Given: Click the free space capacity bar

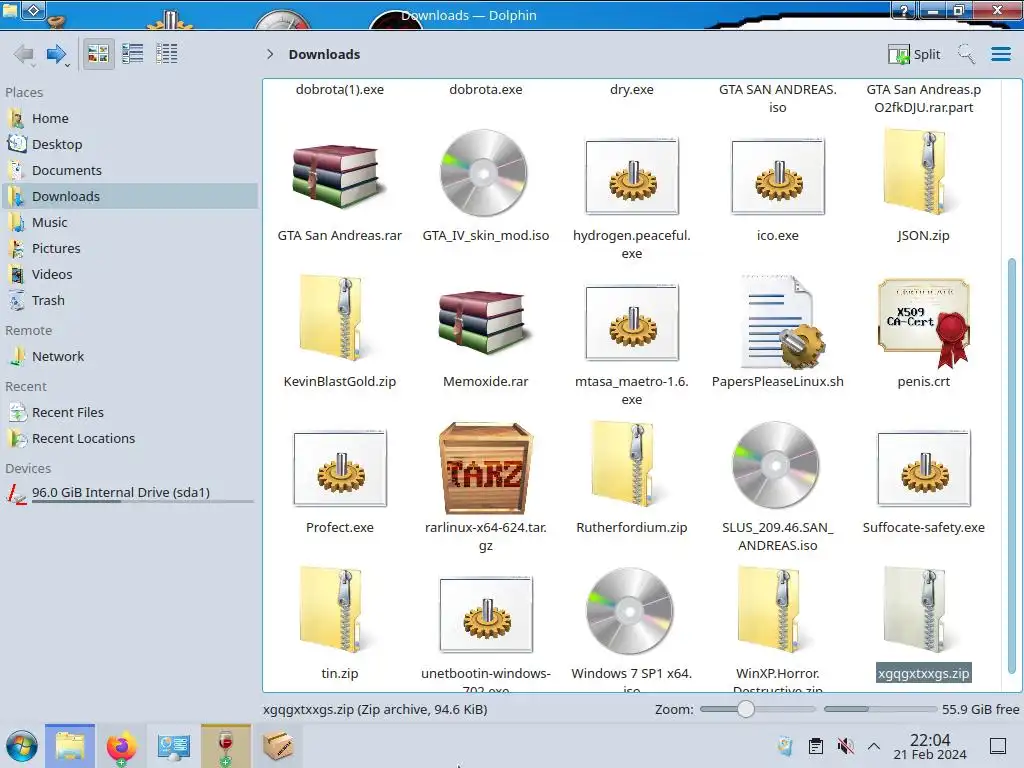Looking at the screenshot, I should click(x=880, y=709).
